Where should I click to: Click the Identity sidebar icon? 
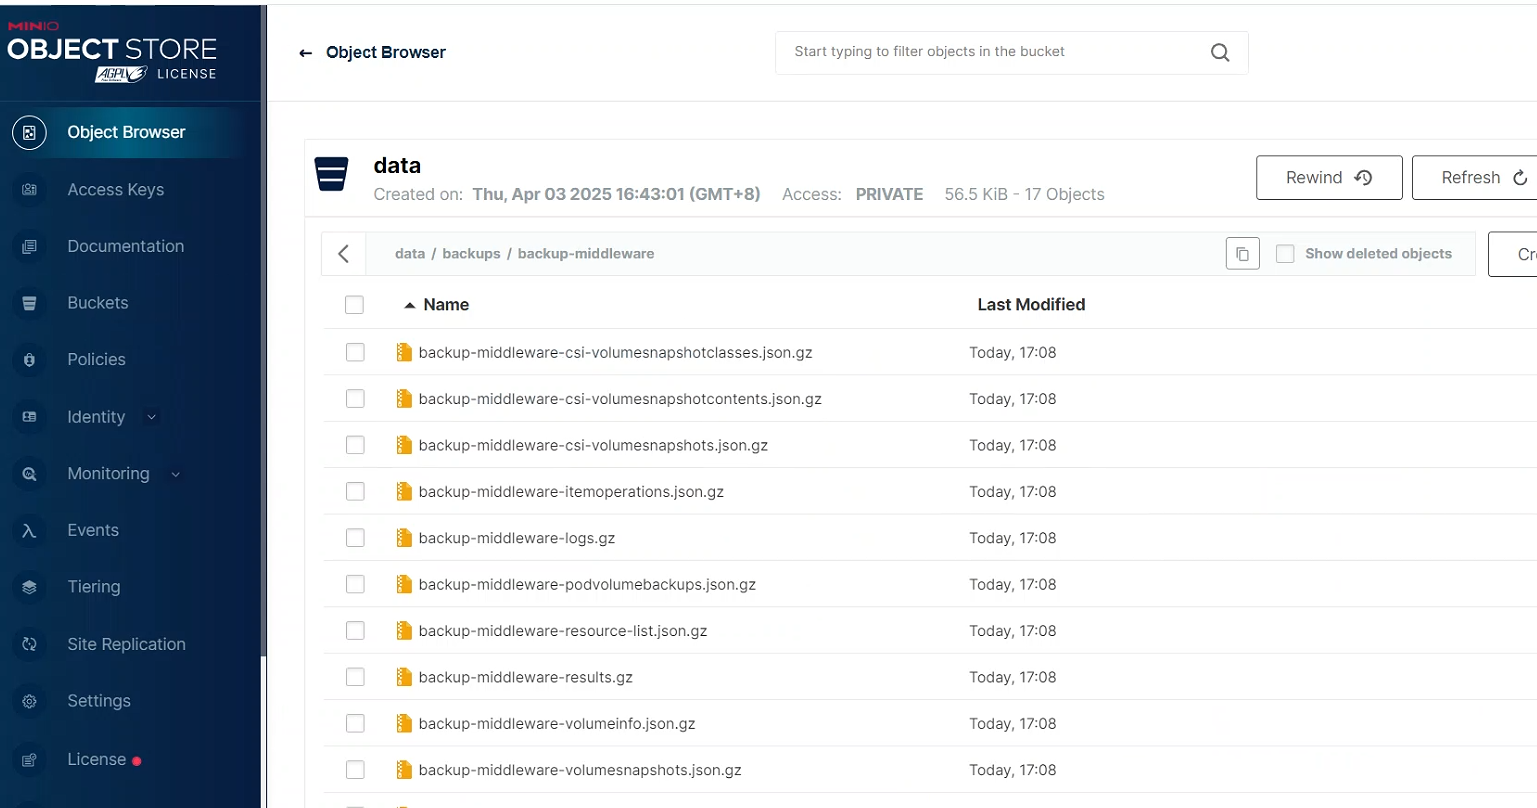[x=29, y=417]
